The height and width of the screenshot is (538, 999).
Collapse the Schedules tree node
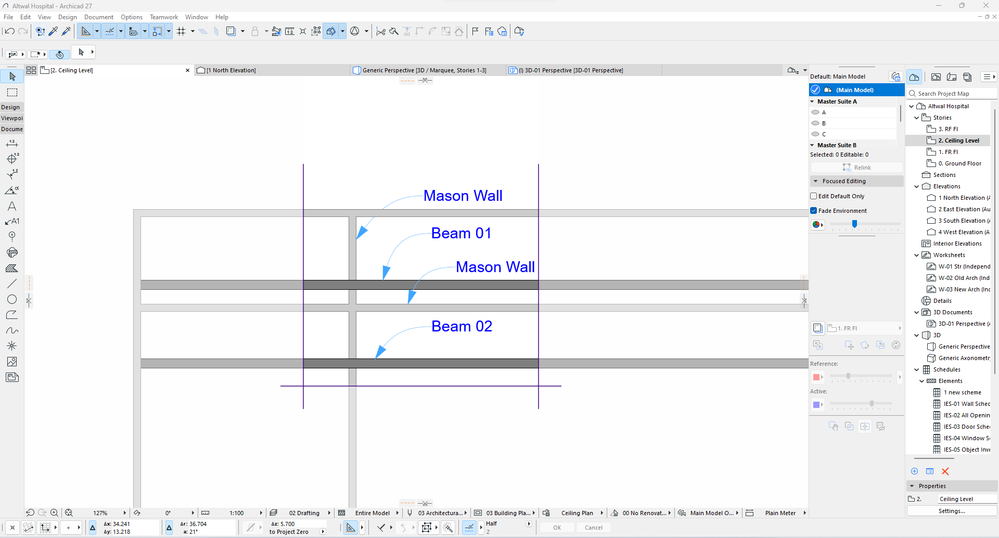[x=917, y=369]
